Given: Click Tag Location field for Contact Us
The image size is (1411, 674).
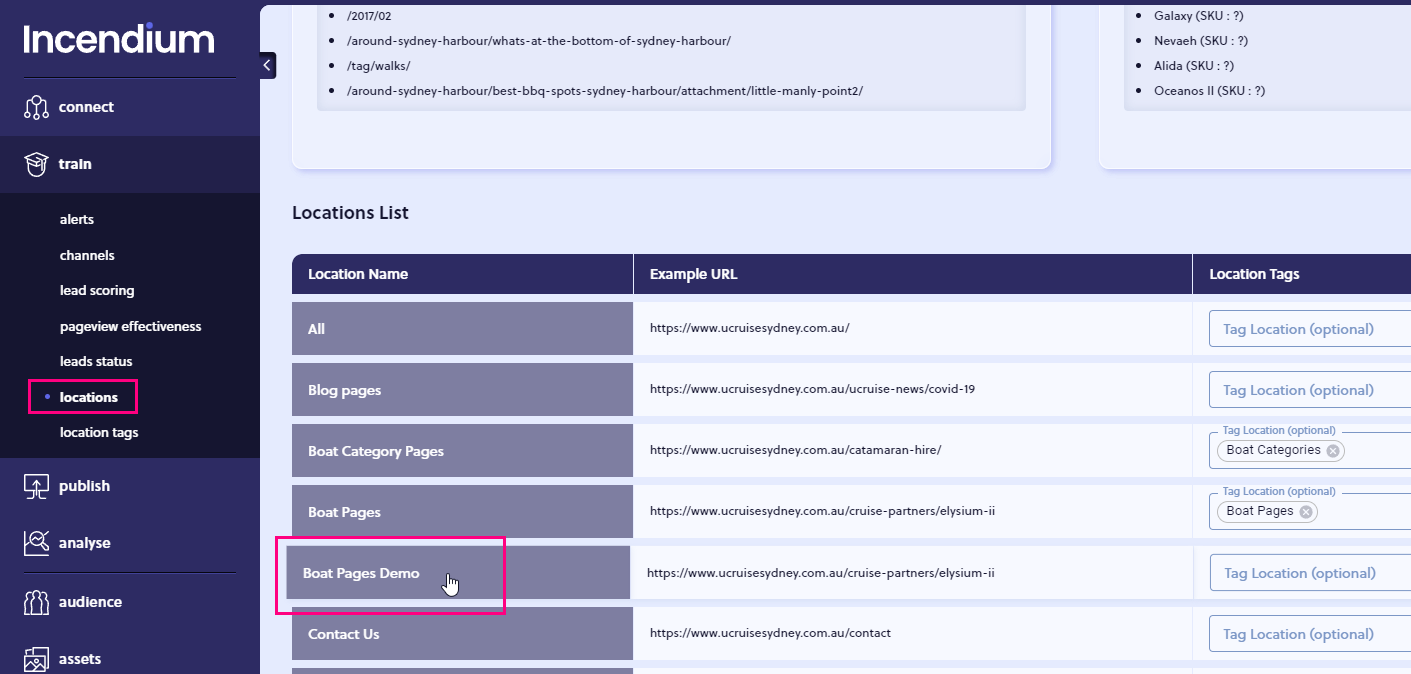Looking at the screenshot, I should click(x=1310, y=634).
